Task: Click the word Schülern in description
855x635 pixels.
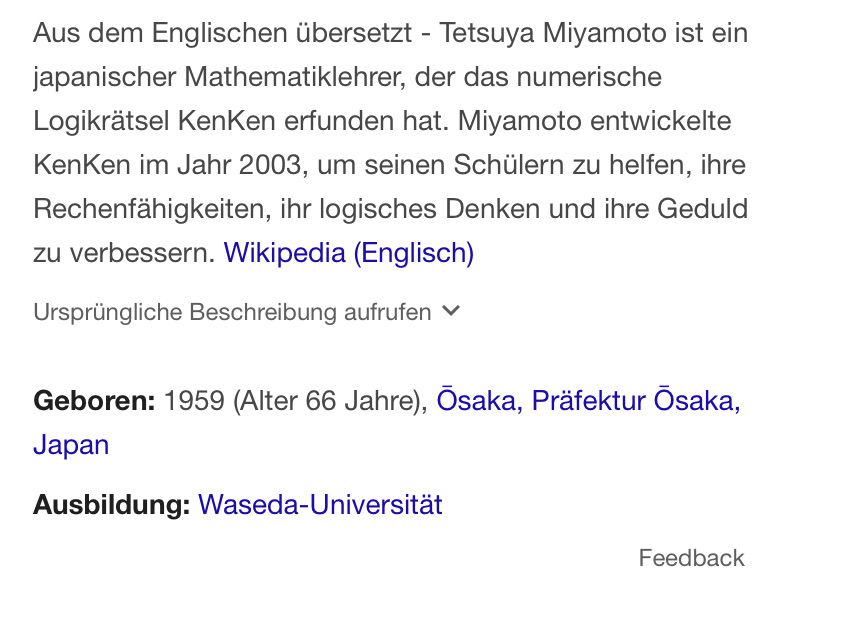Action: [x=509, y=165]
